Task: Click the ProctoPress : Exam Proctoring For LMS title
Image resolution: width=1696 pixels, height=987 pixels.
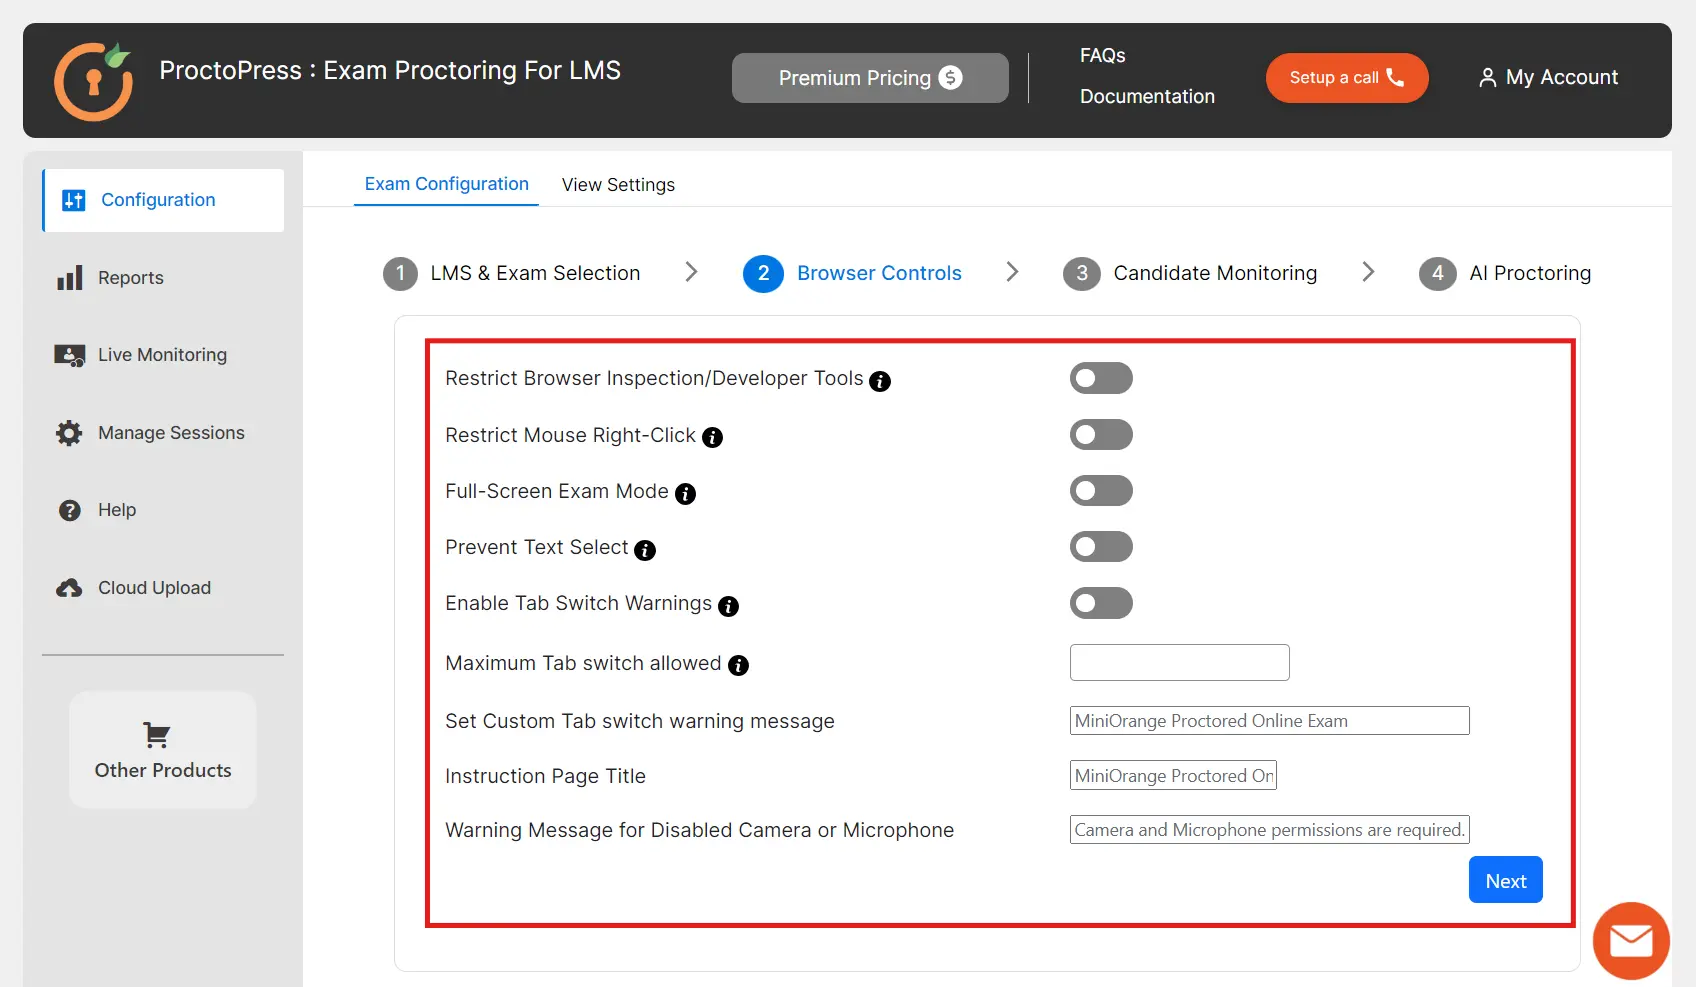Action: click(390, 71)
